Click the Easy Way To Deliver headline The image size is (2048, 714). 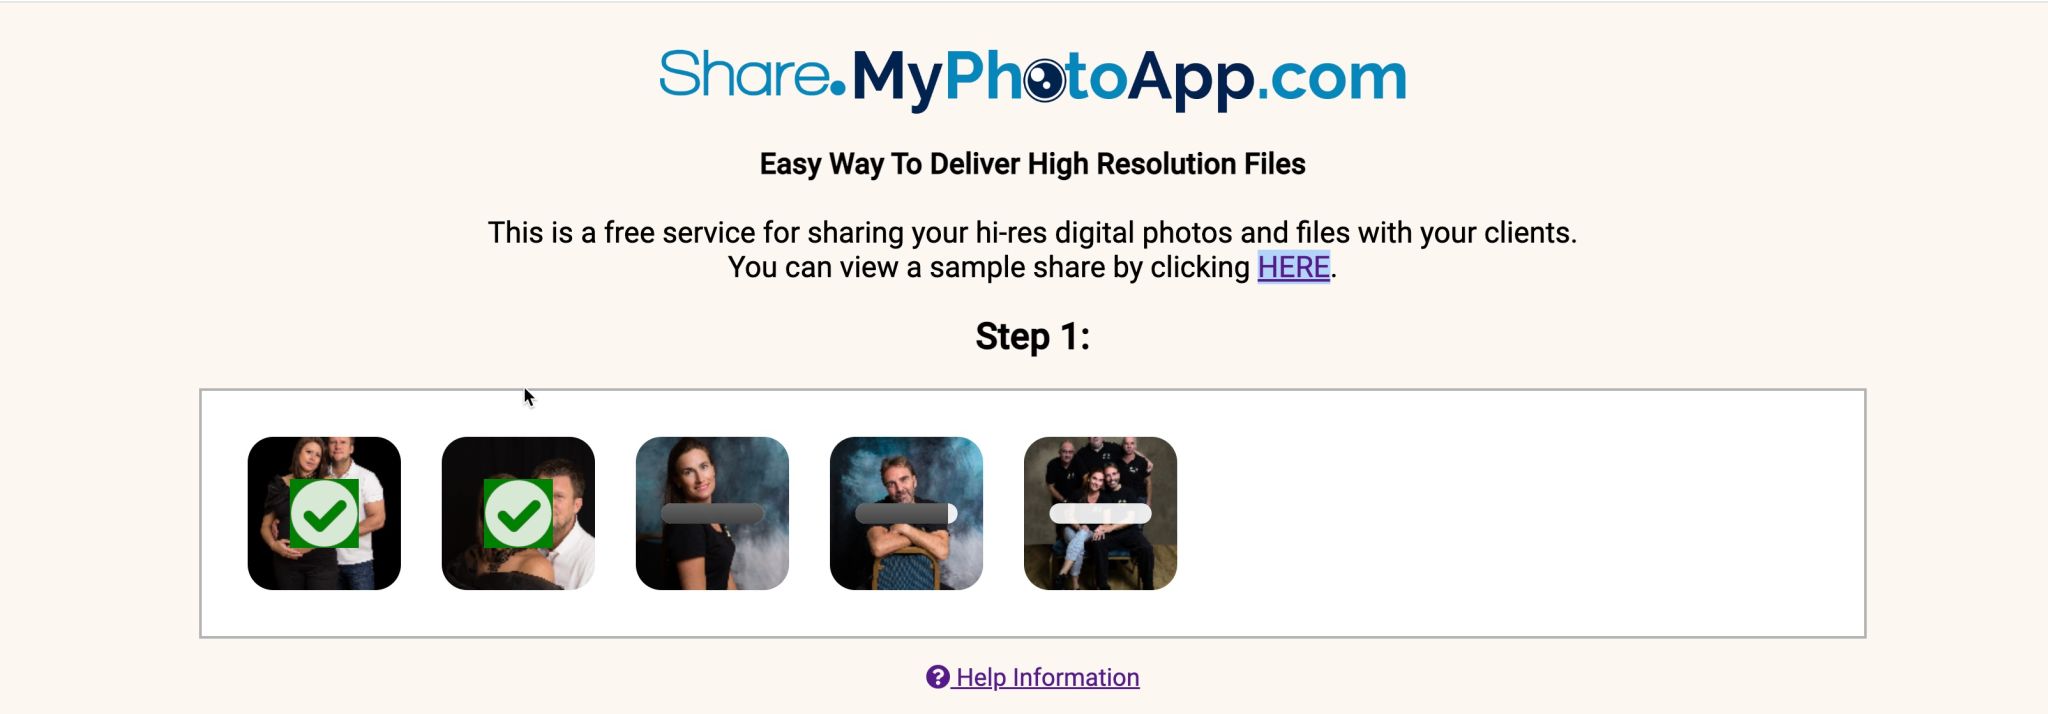click(x=1033, y=164)
